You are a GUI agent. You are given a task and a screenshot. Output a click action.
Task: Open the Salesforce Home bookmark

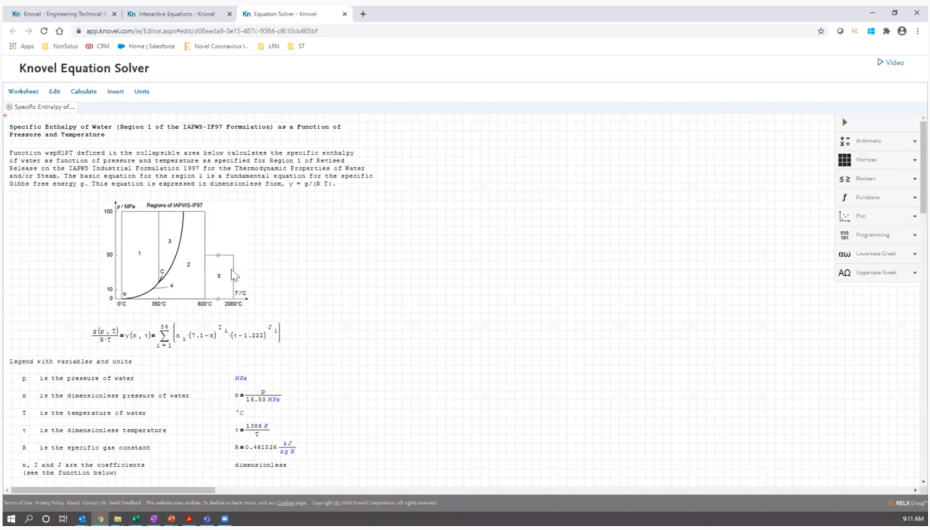[146, 46]
